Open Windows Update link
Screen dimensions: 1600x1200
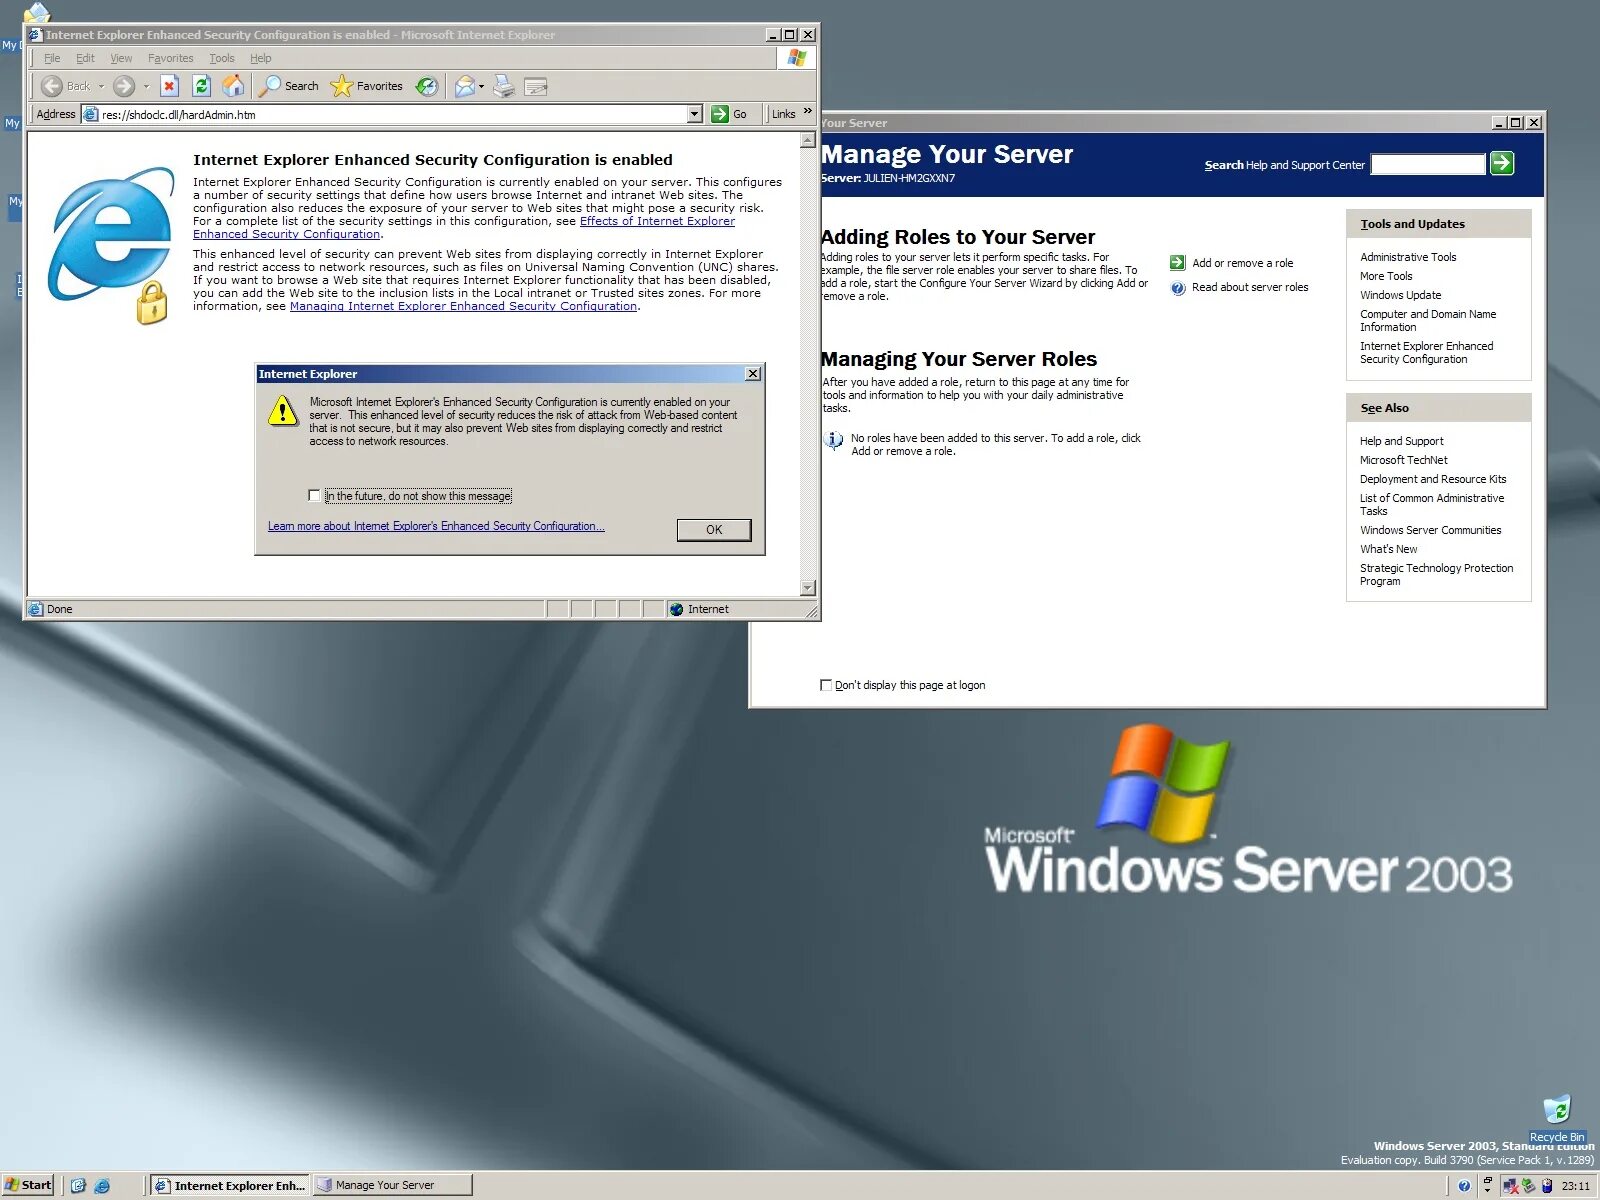[1400, 295]
